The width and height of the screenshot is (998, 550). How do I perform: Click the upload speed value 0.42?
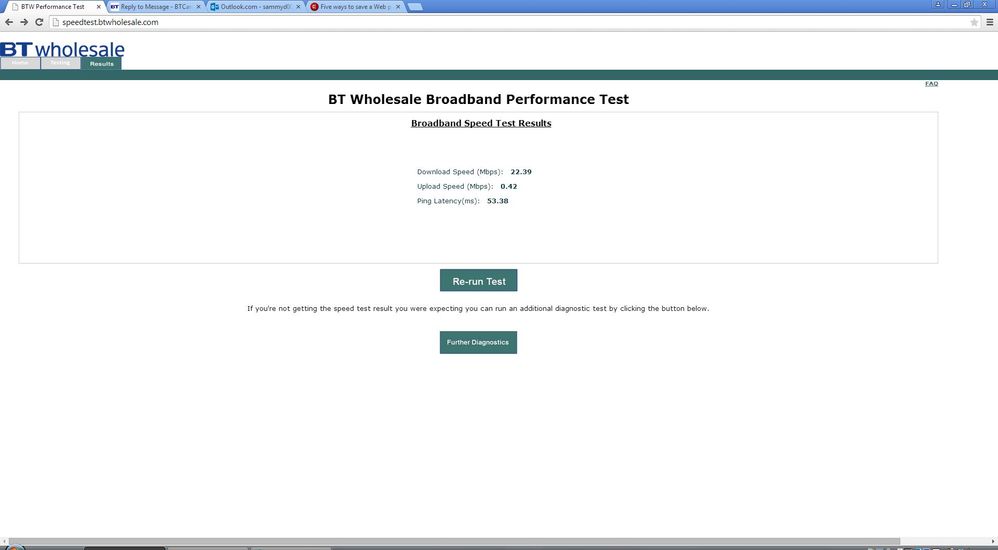[509, 187]
